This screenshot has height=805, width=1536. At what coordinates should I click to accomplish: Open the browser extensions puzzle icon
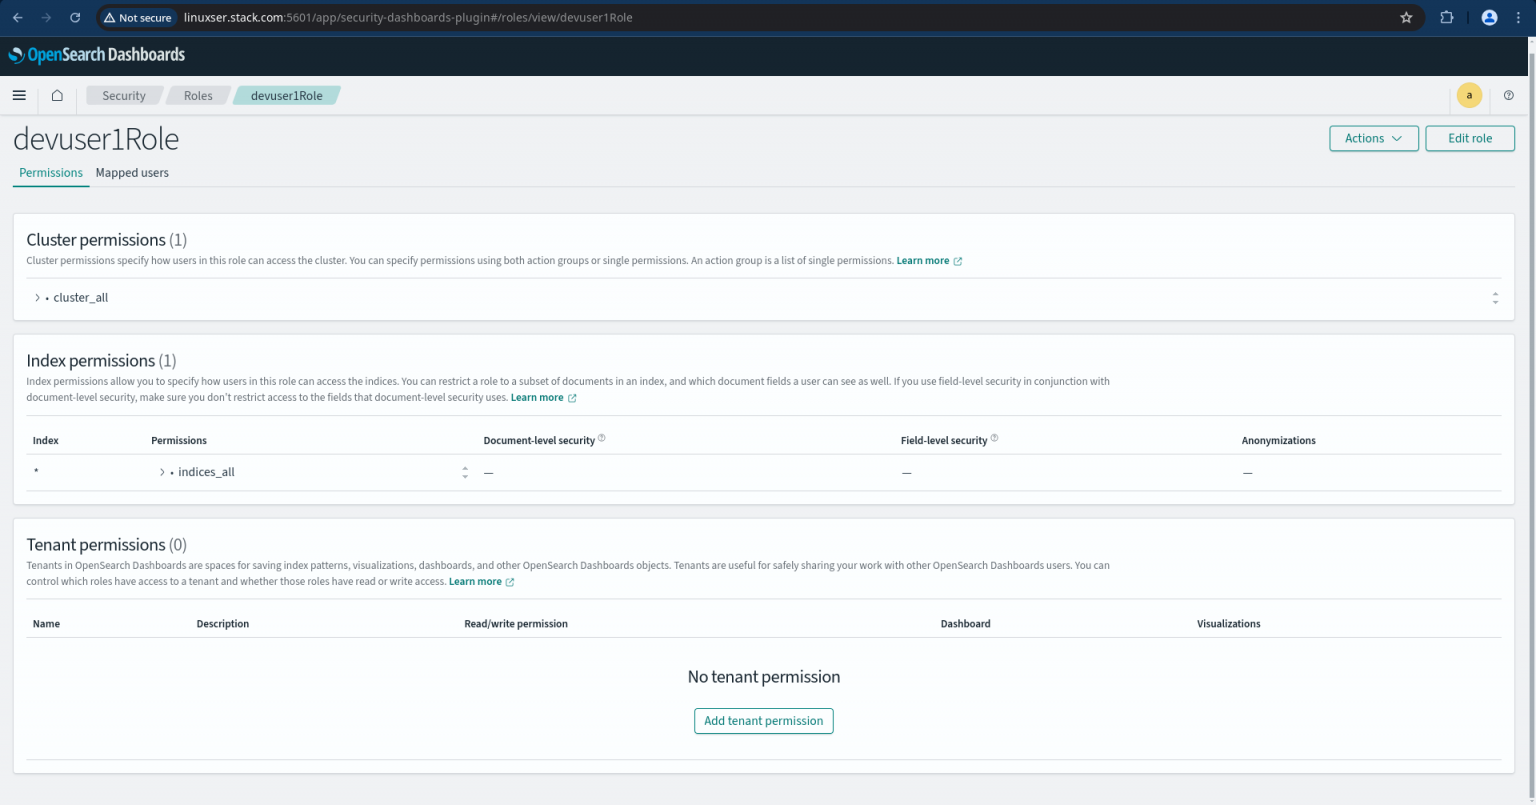pos(1447,17)
